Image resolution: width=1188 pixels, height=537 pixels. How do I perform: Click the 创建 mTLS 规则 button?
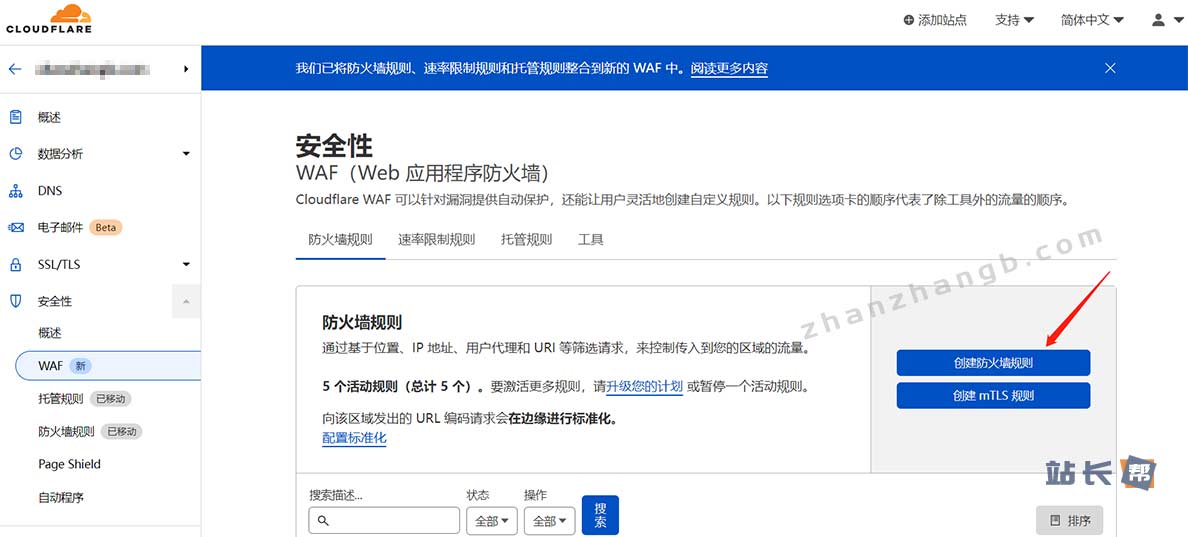pyautogui.click(x=992, y=396)
